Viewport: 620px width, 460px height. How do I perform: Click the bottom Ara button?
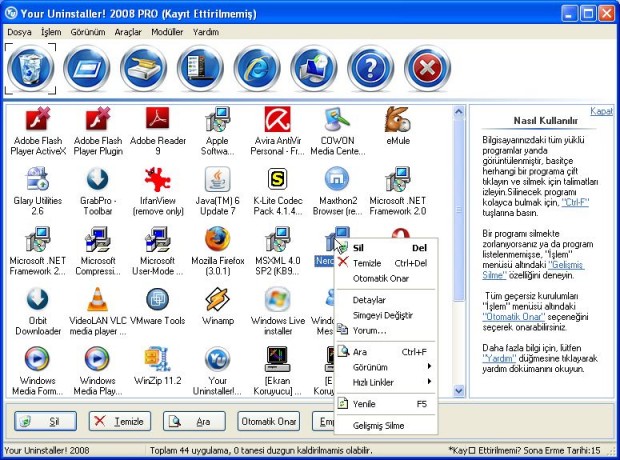click(194, 421)
